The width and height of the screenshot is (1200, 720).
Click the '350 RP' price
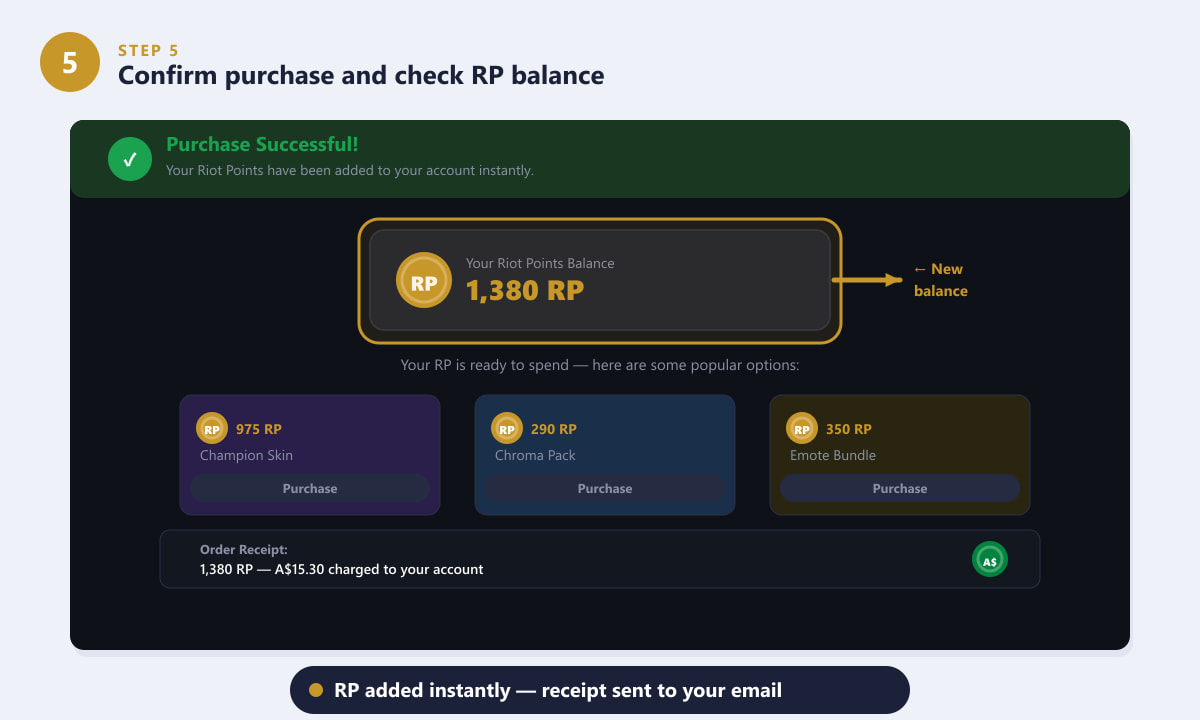coord(849,429)
